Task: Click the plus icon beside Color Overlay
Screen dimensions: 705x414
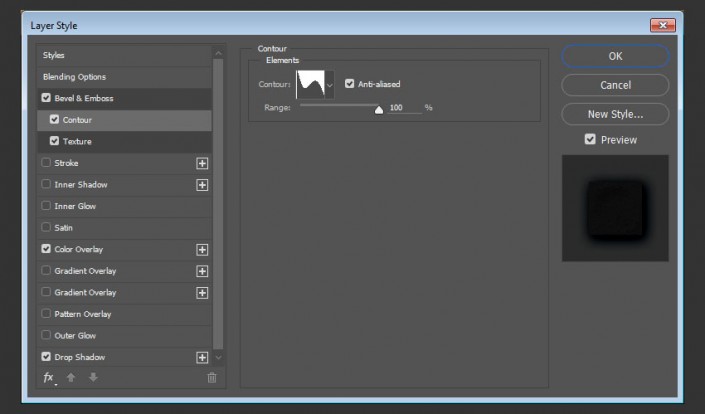Action: (x=202, y=250)
